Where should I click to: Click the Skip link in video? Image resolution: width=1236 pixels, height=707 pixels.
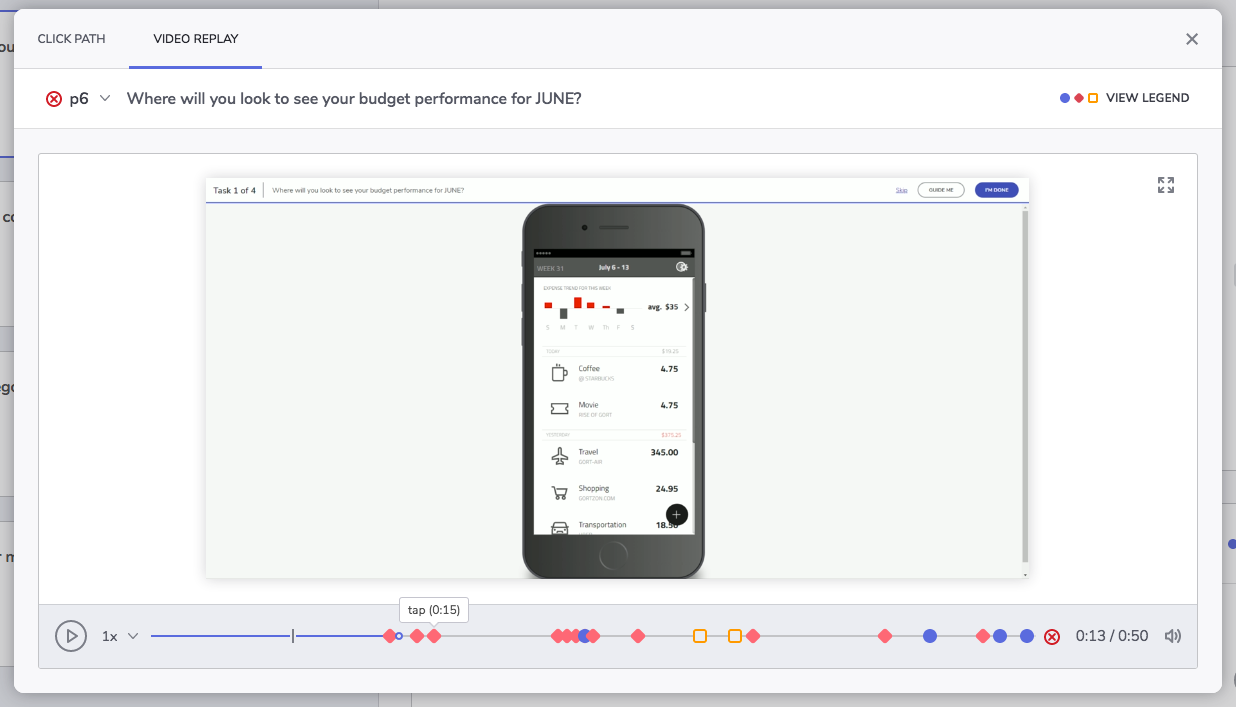click(901, 190)
